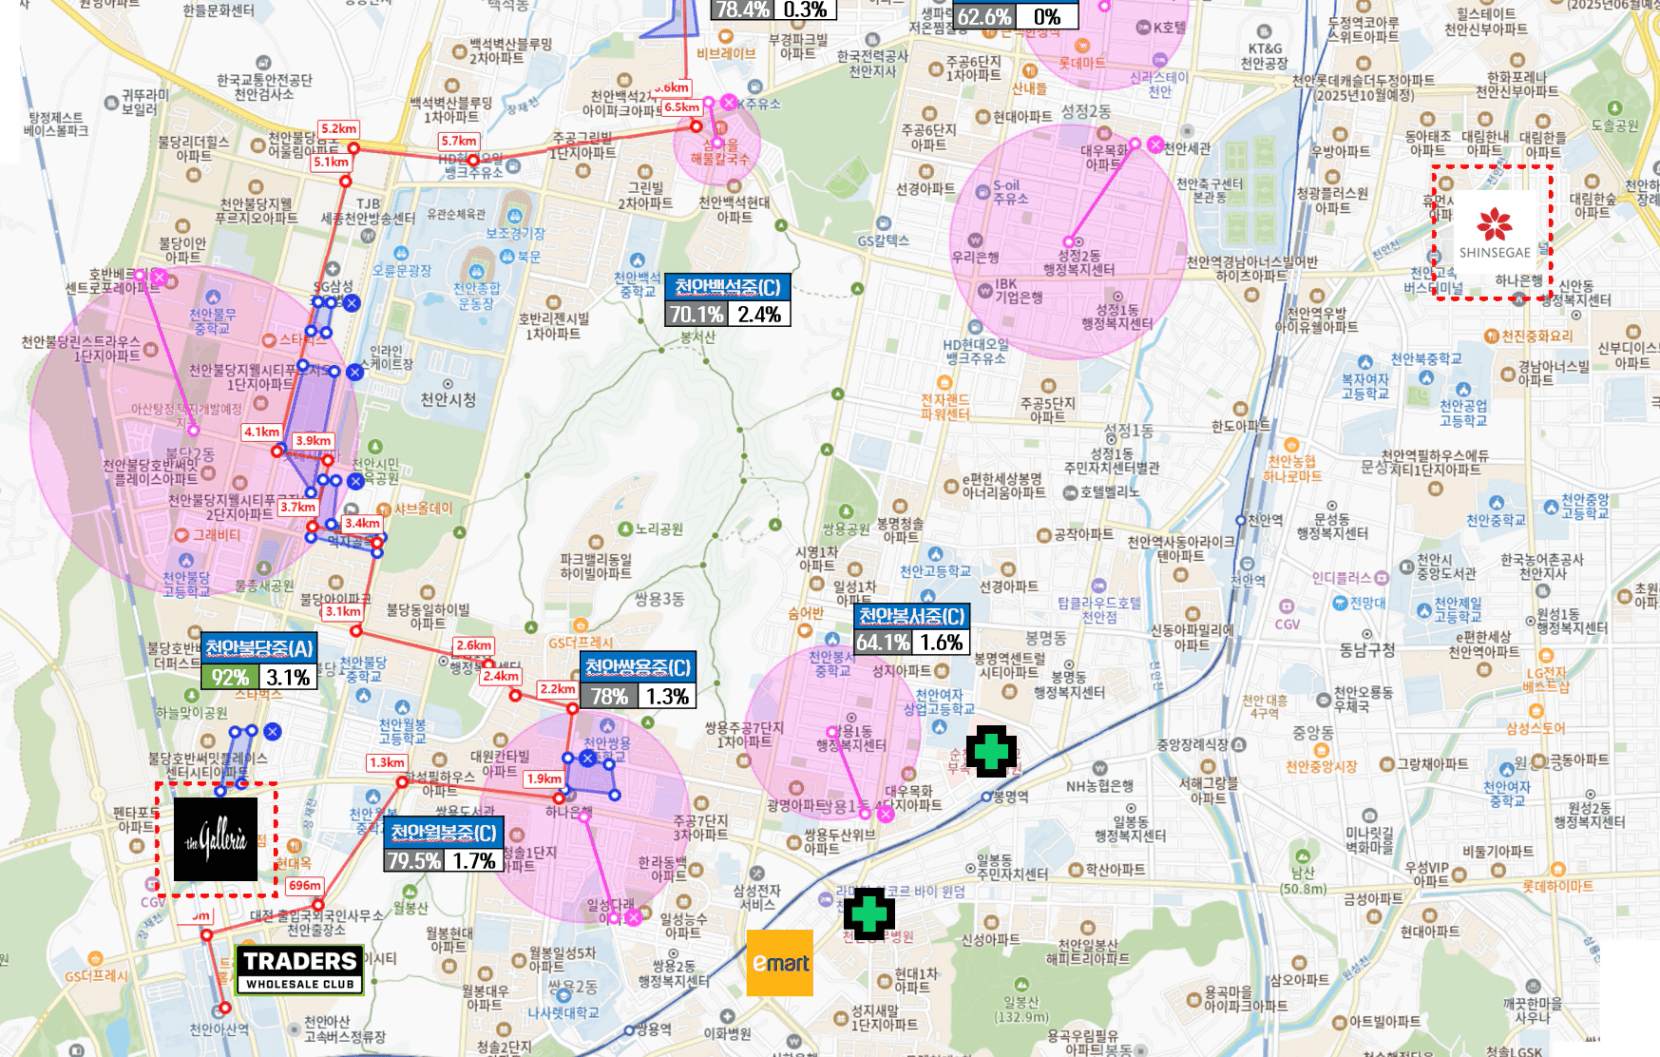Image resolution: width=1660 pixels, height=1057 pixels.
Task: Click the 3.7km distance label
Action: tap(297, 507)
